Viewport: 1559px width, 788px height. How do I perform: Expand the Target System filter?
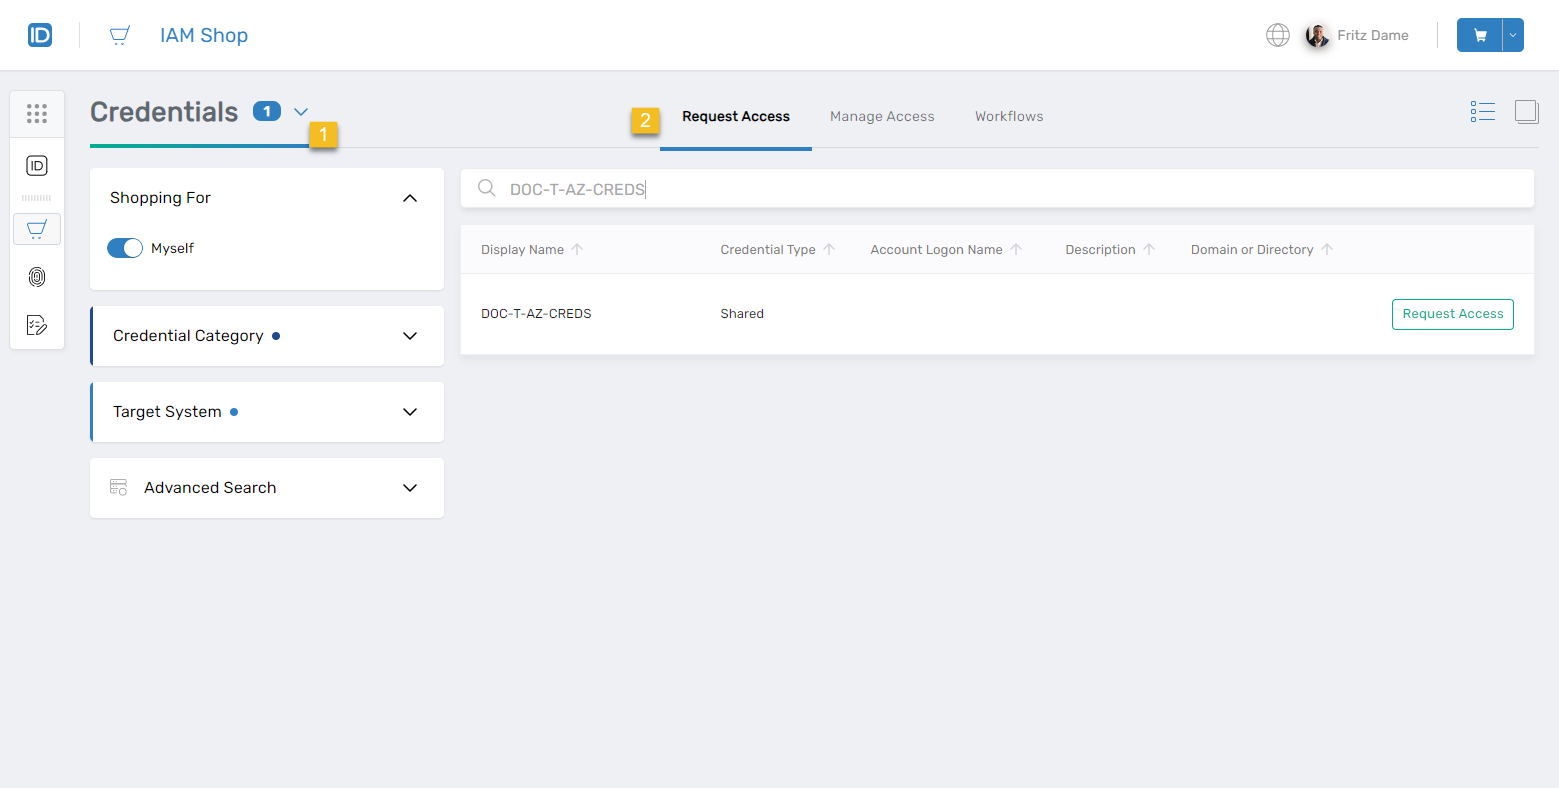click(x=409, y=412)
